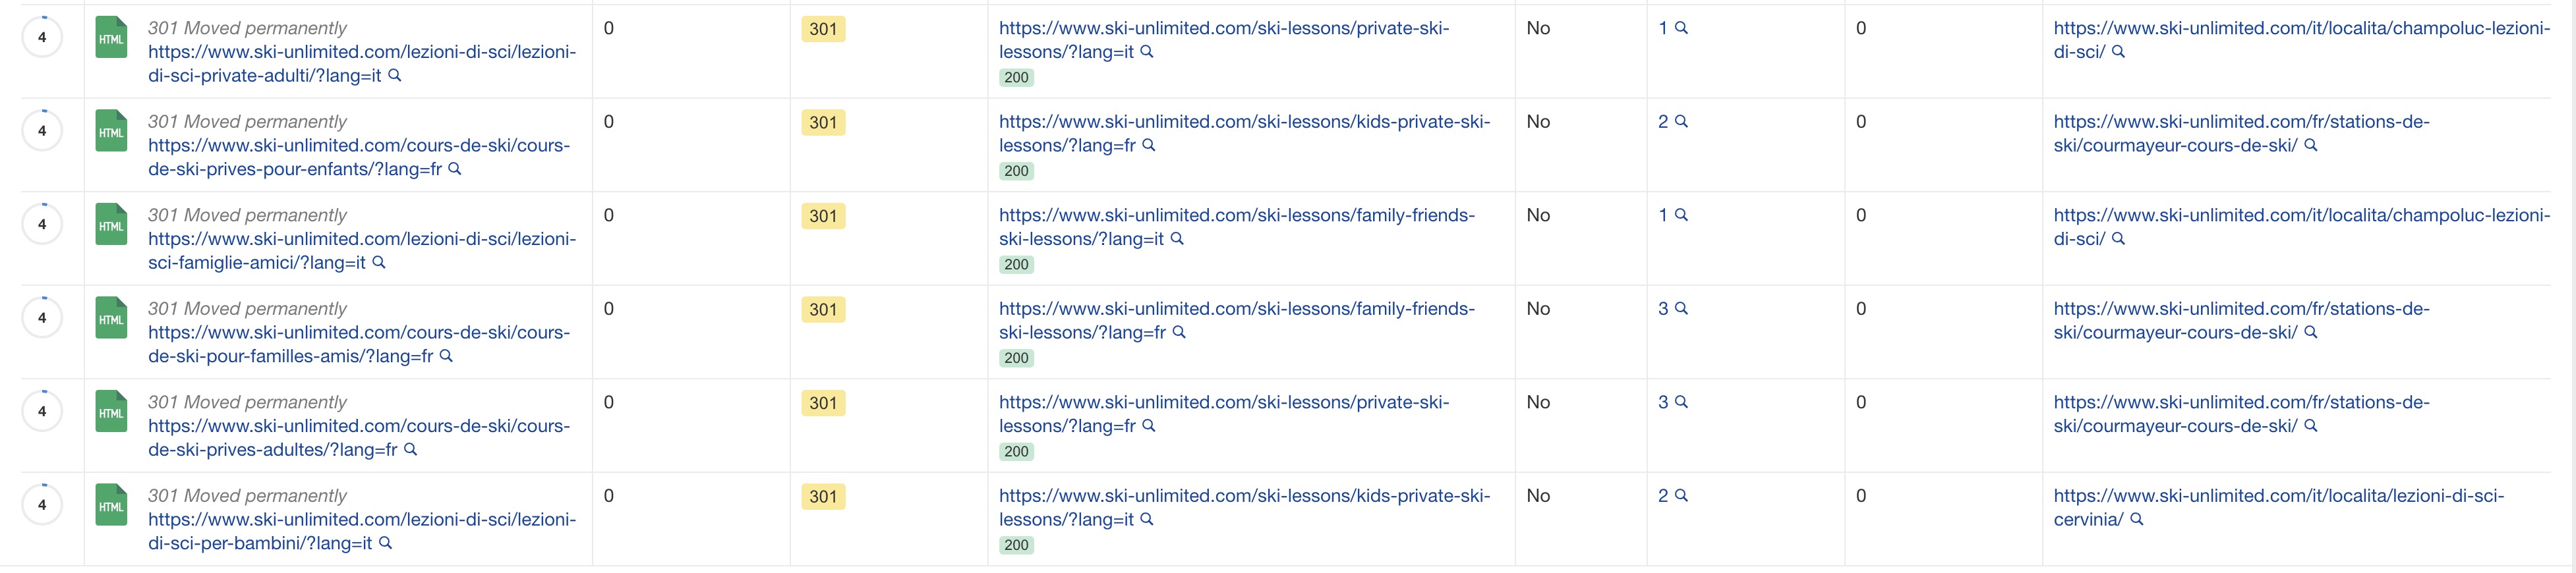Click 200 badge under private-ski-lessons/?lang=fr
Screen dimensions: 2576x573
[x=1016, y=451]
